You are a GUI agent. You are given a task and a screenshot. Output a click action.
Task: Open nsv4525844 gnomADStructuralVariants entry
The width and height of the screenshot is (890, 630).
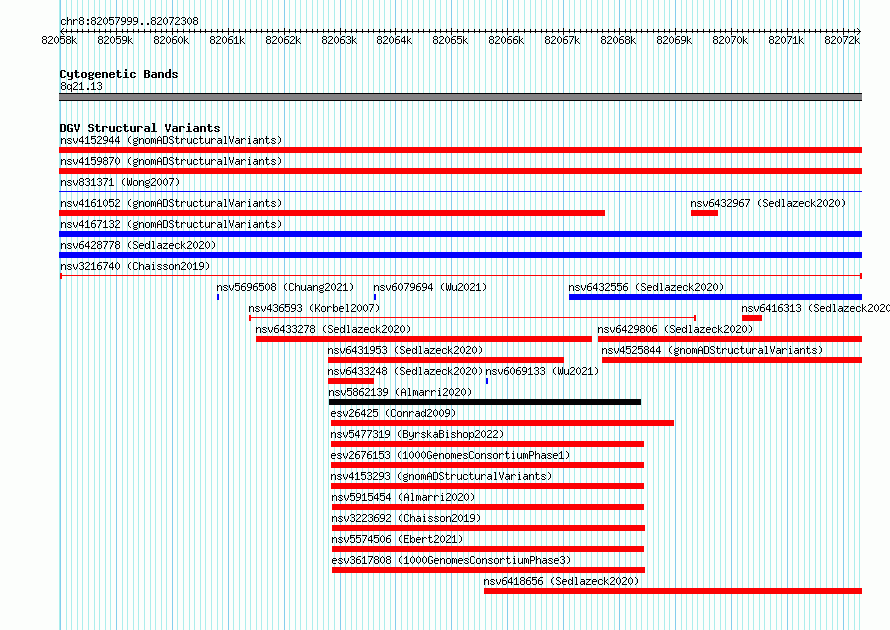click(x=712, y=350)
